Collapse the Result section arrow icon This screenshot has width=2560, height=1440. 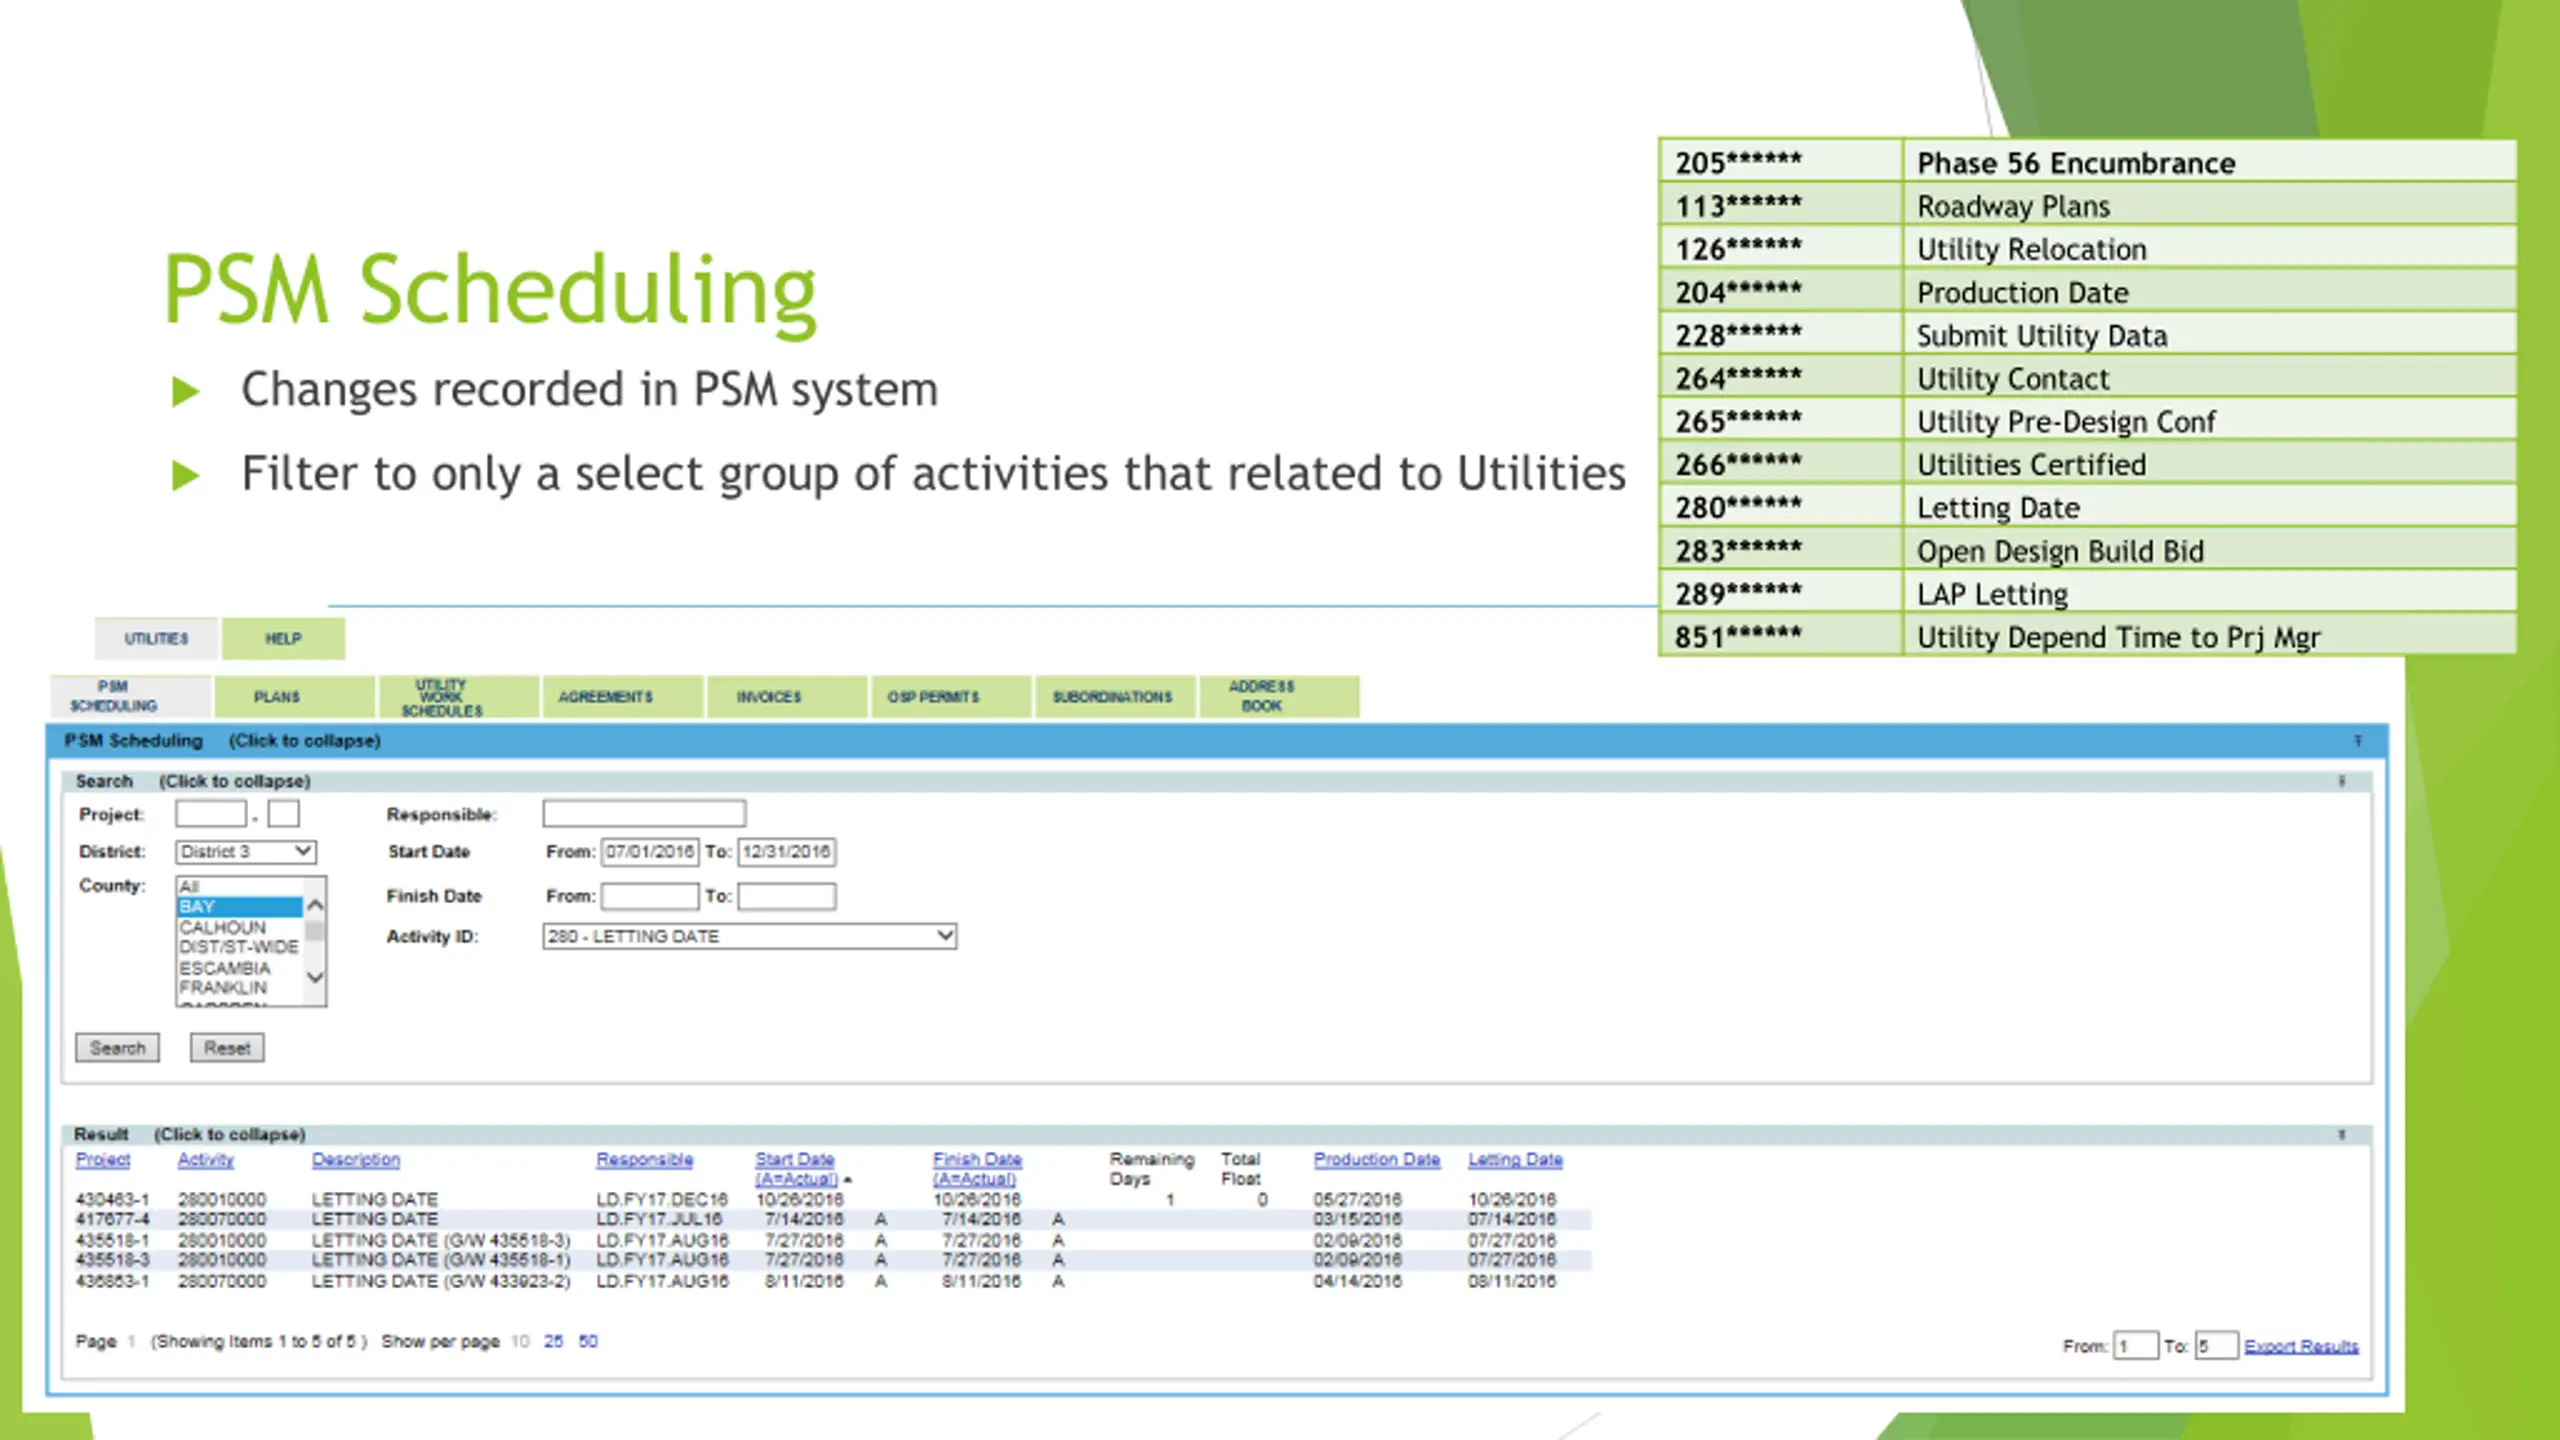[2341, 1135]
